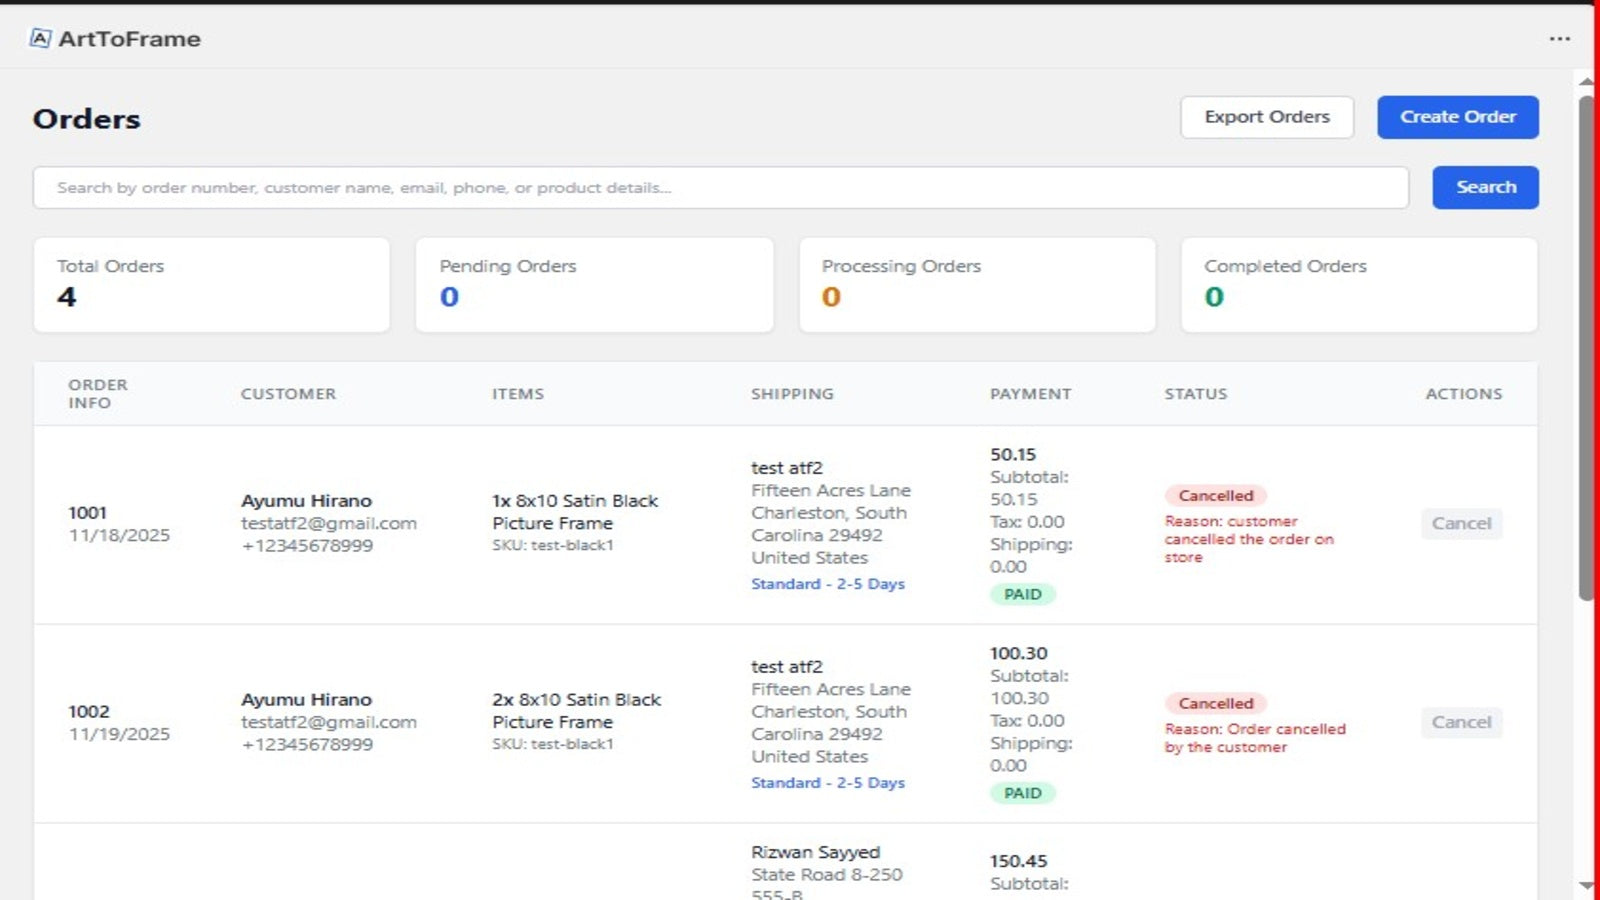Click the date 11/19/2025
The image size is (1600, 900).
coord(119,735)
